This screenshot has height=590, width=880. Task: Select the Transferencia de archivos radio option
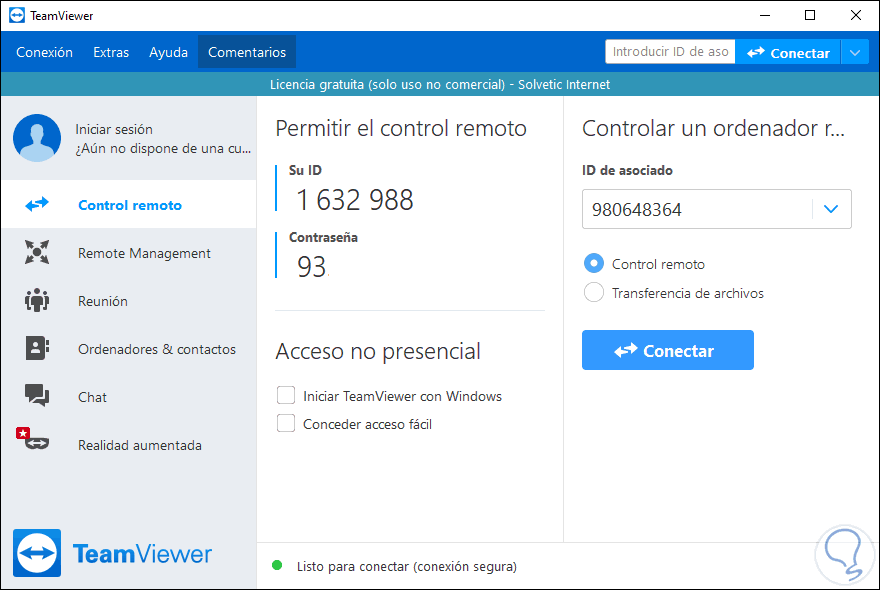594,292
